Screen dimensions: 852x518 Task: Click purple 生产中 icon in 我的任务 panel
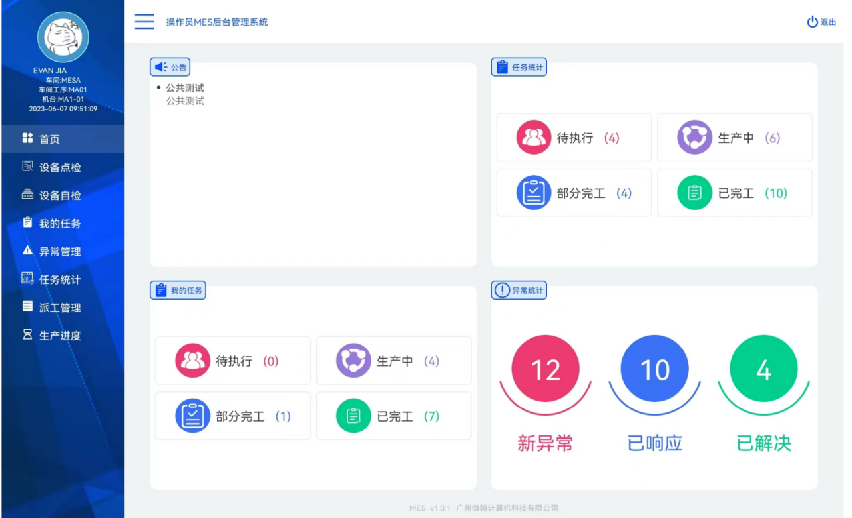click(353, 361)
